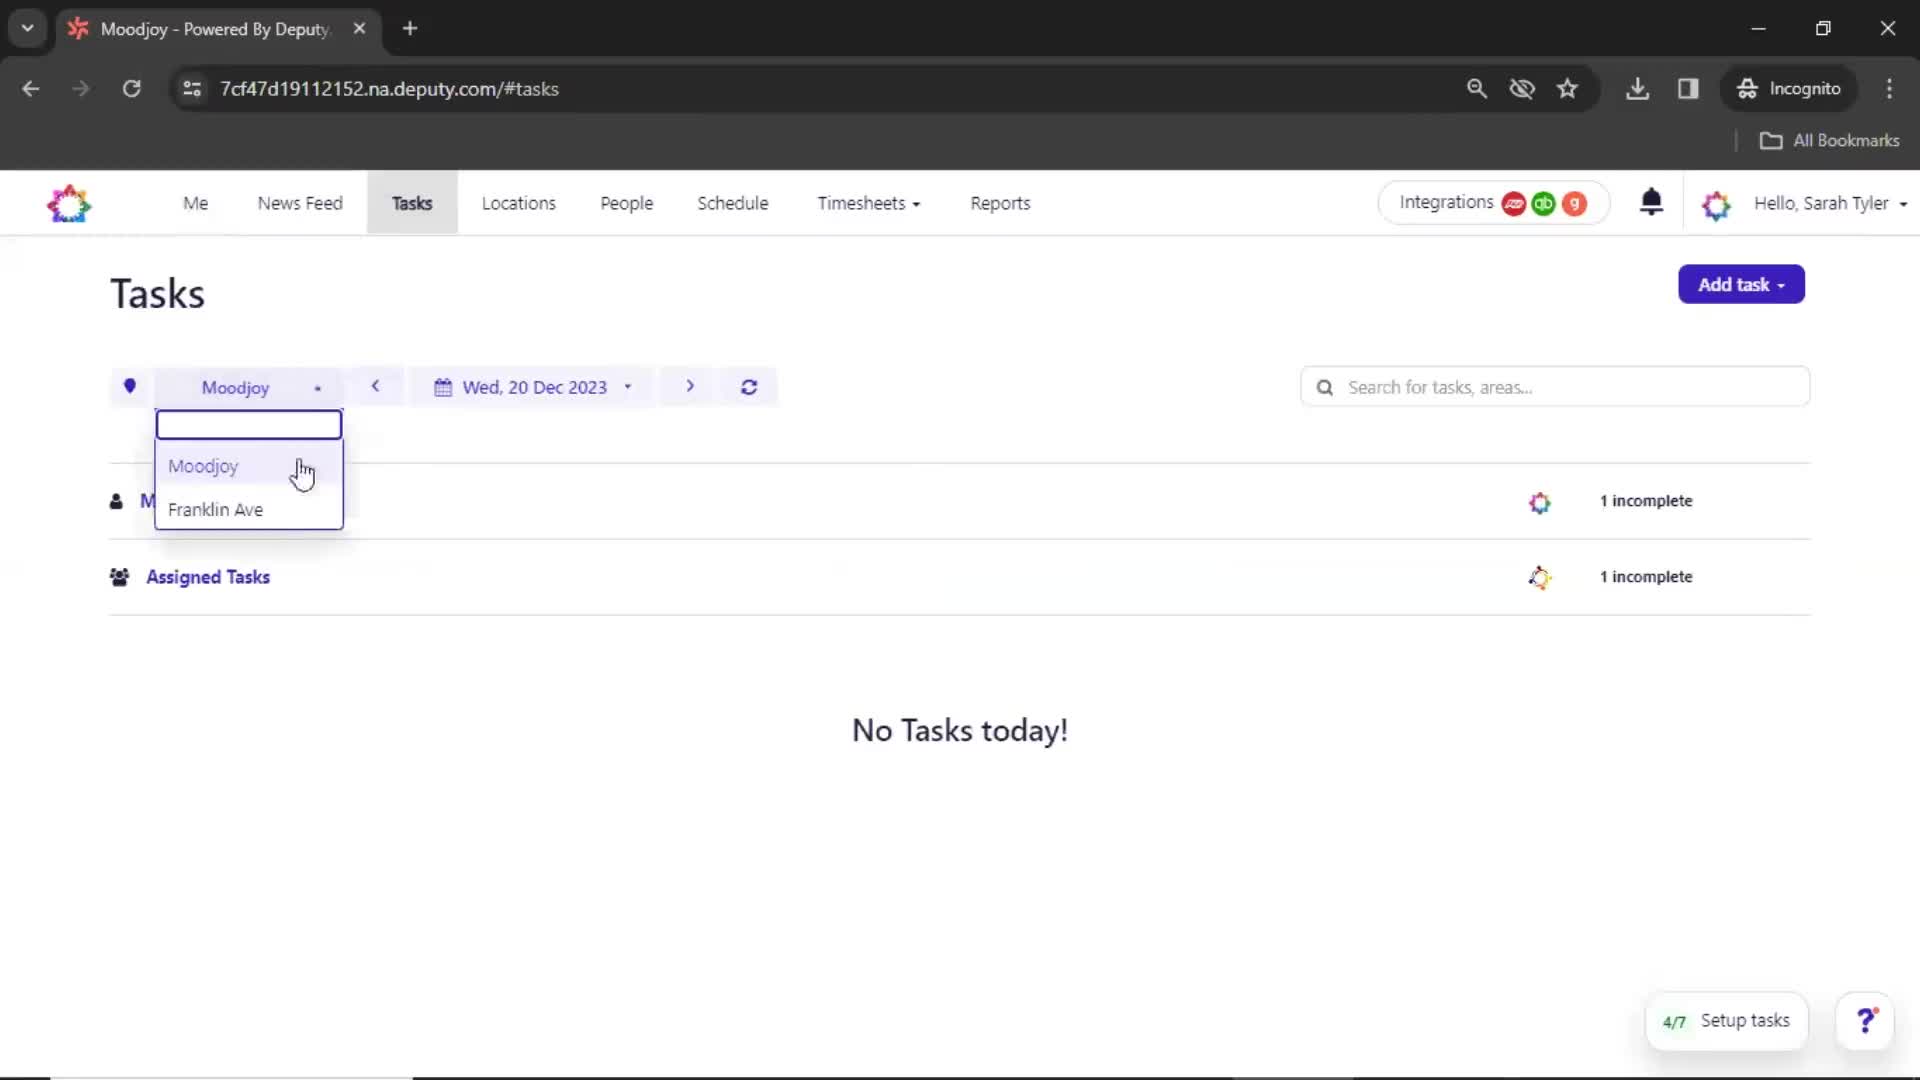This screenshot has width=1920, height=1080.
Task: Expand Add task dropdown
Action: click(1741, 285)
